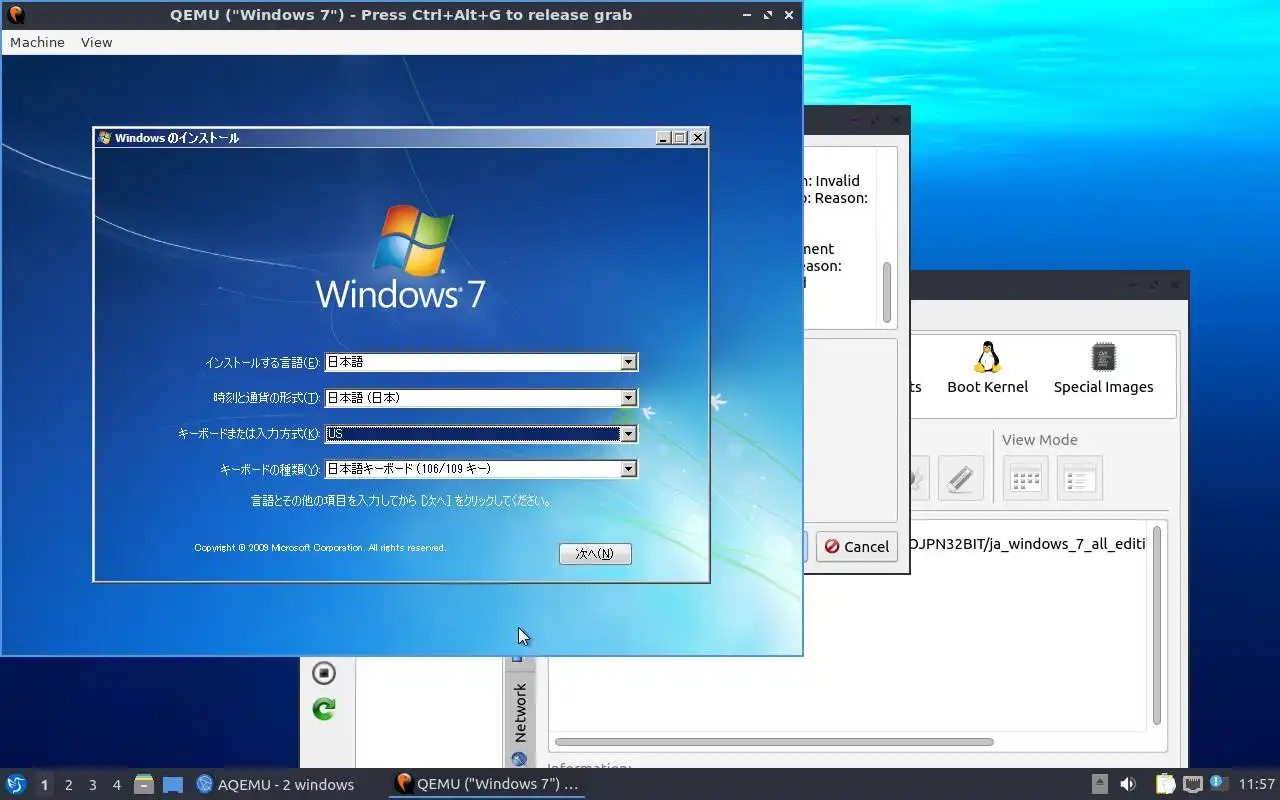This screenshot has width=1280, height=800.
Task: Open the keyboard type dropdown
Action: 481,469
